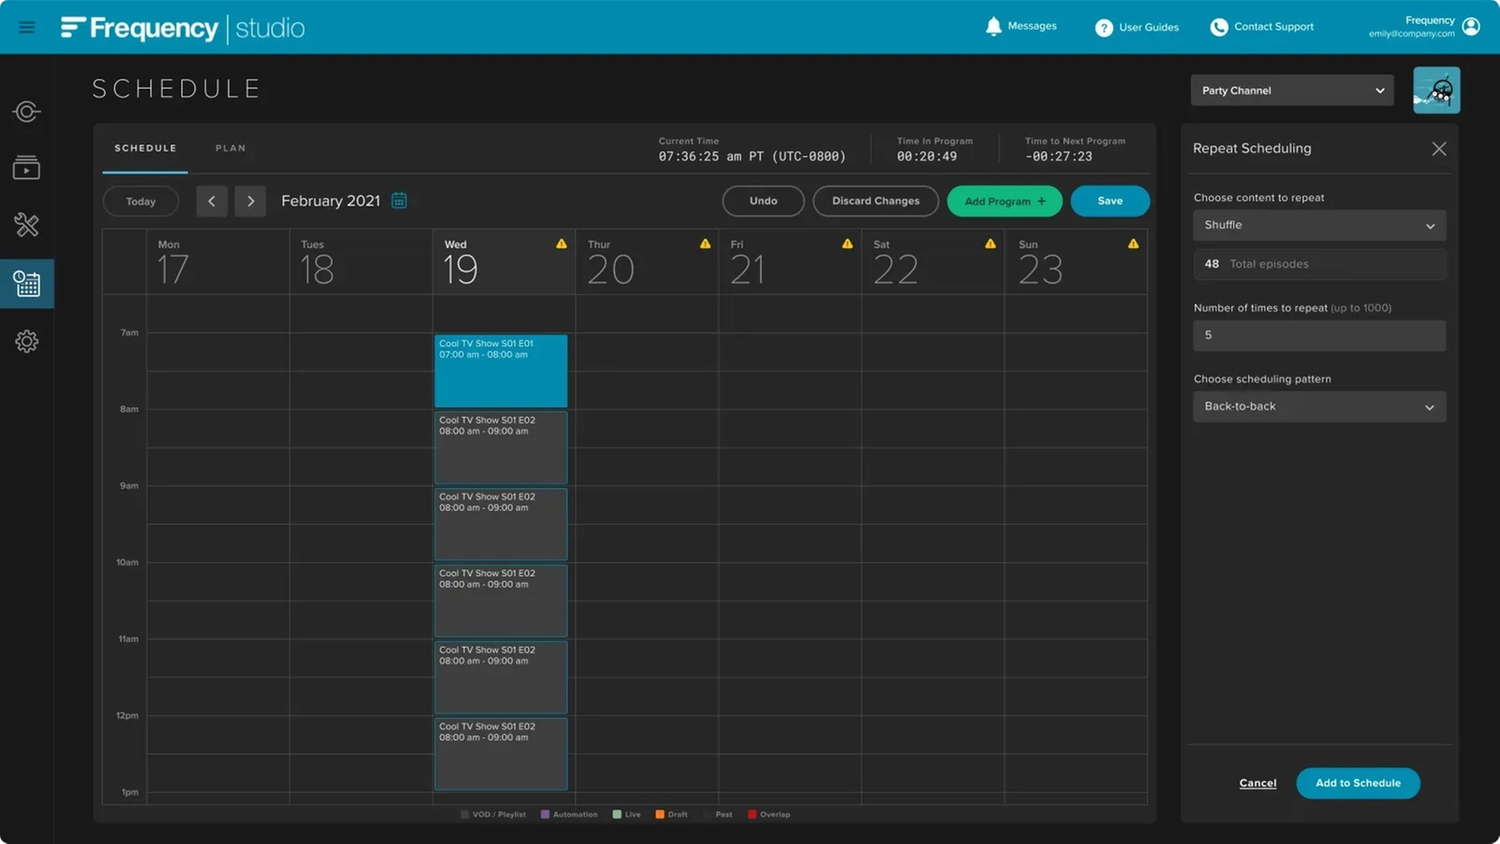Click Wednesday's warning triangle icon
This screenshot has width=1500, height=844.
561,244
